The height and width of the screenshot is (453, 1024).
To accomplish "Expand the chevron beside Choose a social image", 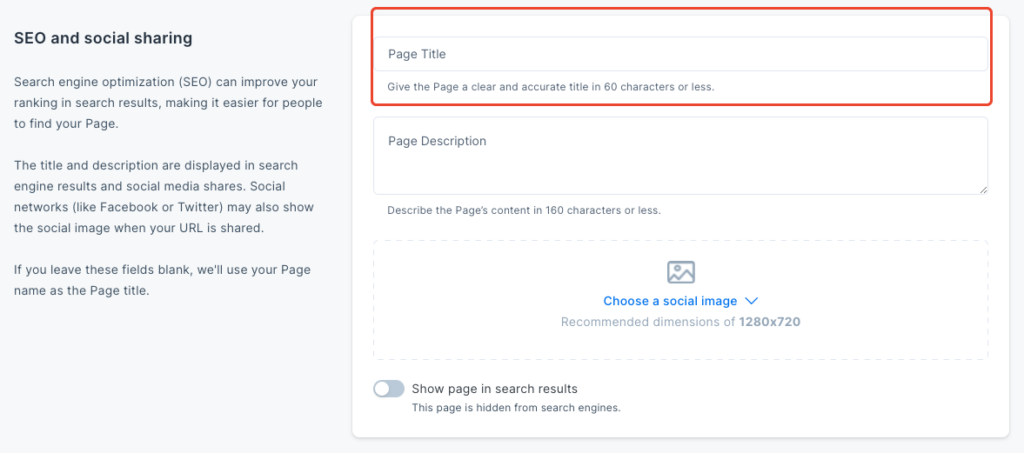I will pyautogui.click(x=751, y=301).
